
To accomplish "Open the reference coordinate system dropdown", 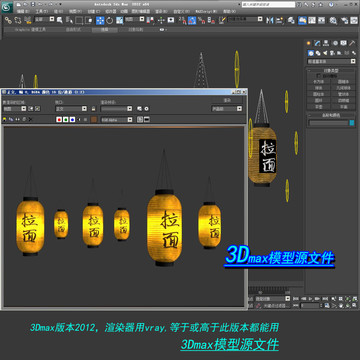I will click(x=135, y=19).
